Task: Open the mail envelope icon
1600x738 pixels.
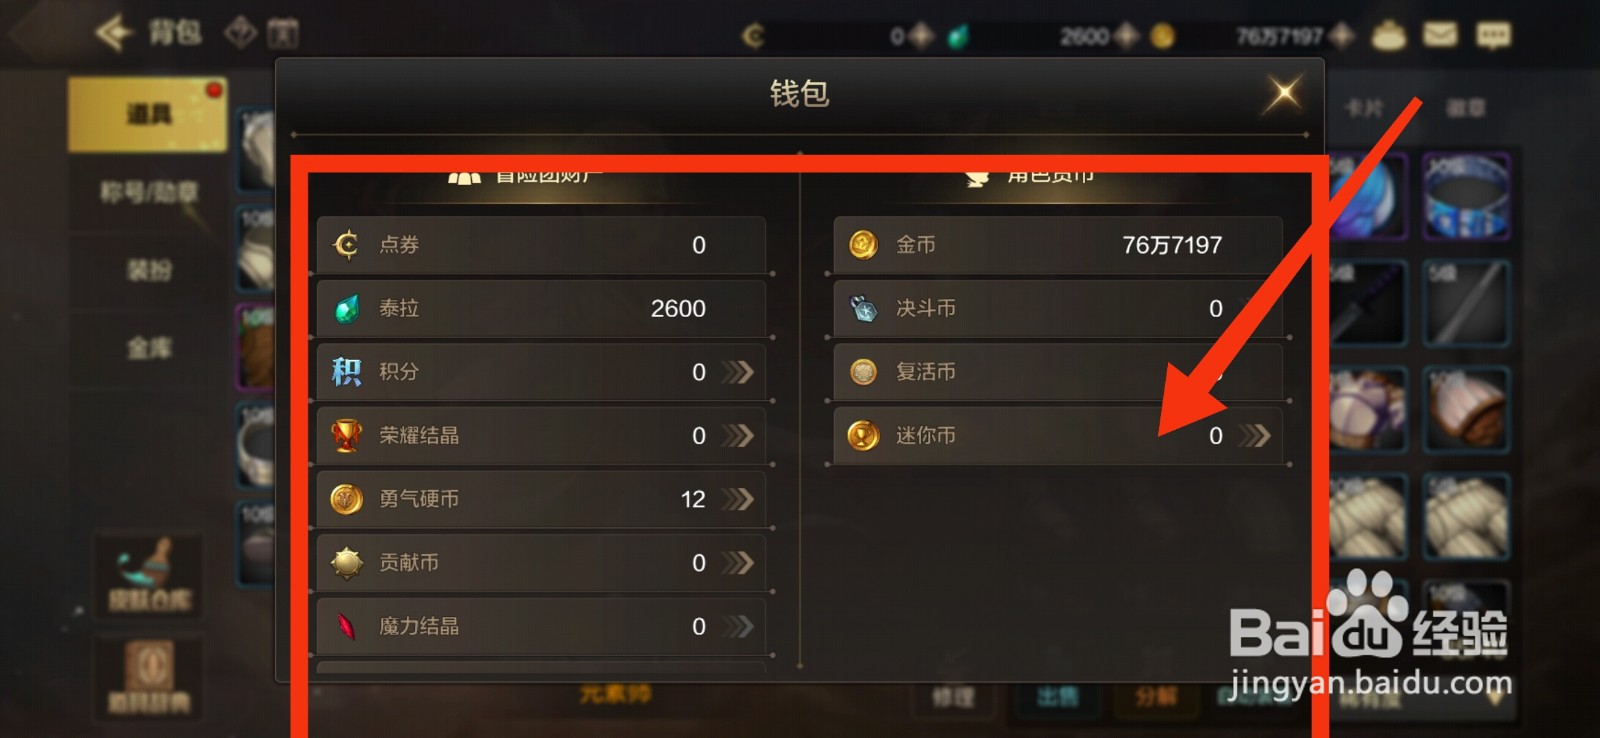Action: pos(1440,35)
